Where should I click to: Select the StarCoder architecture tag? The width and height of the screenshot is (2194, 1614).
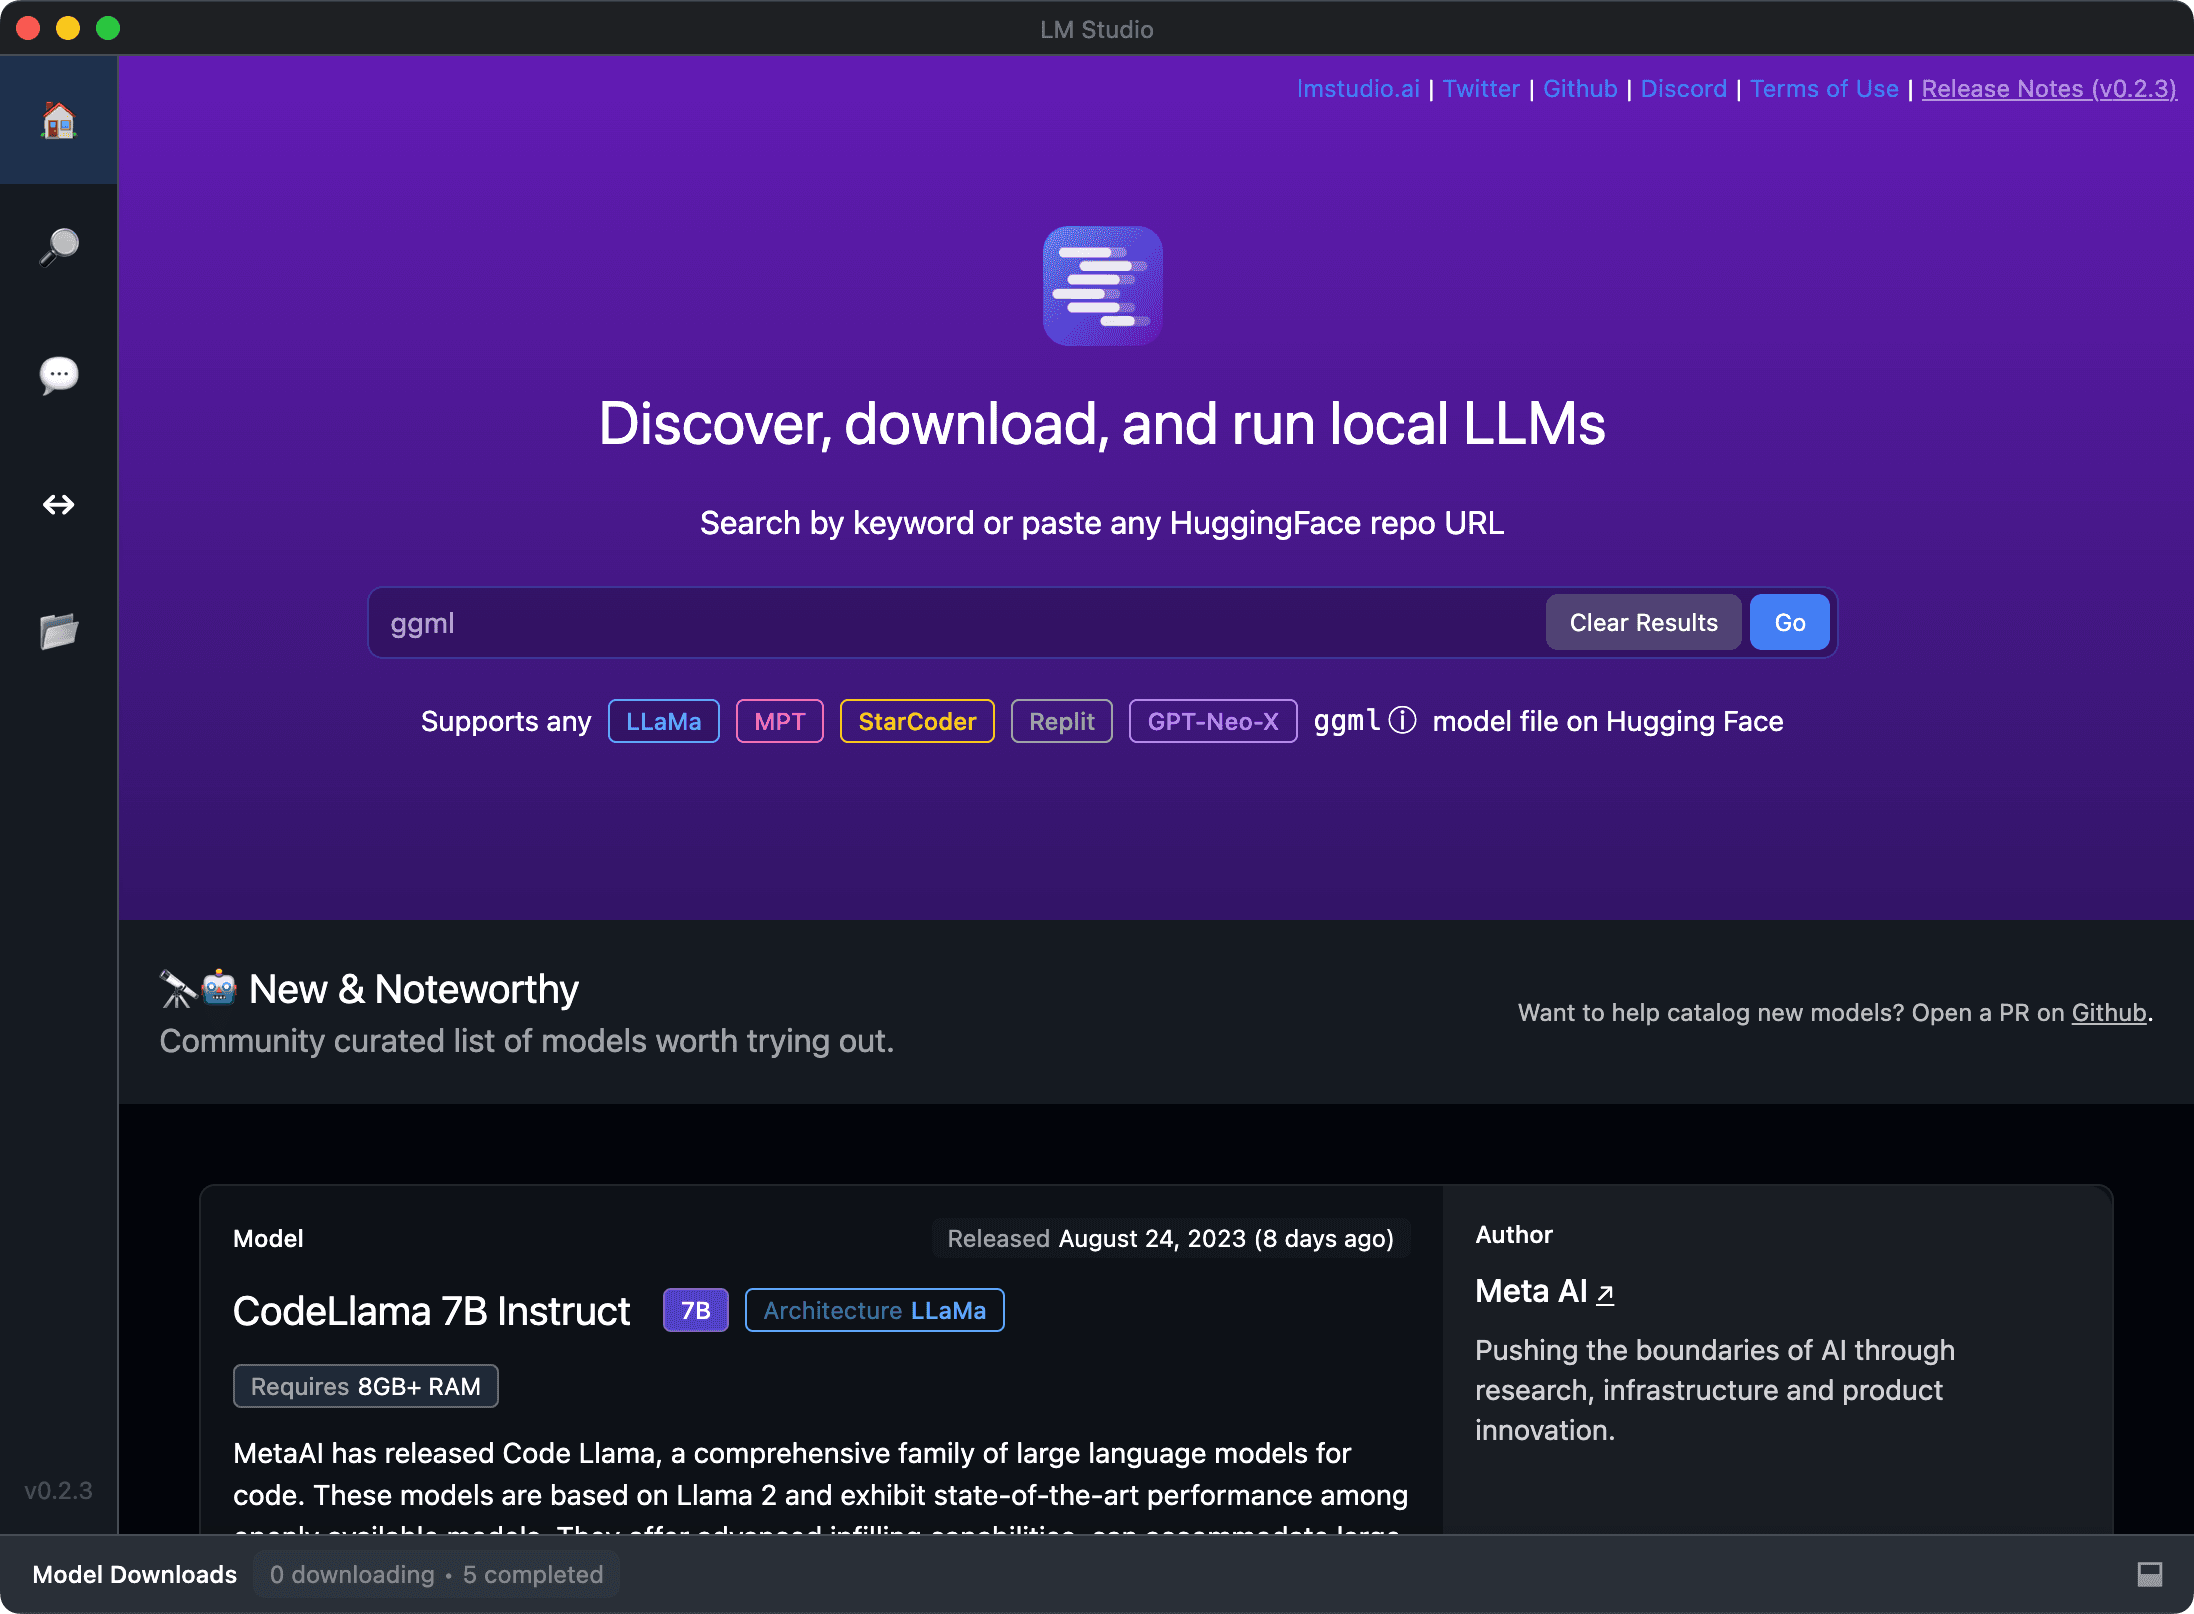(916, 721)
